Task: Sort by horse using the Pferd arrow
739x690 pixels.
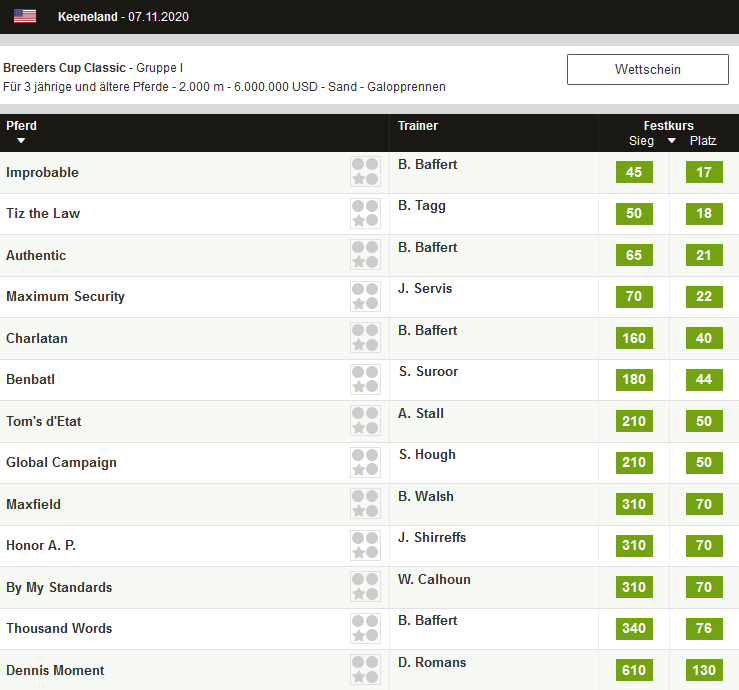Action: click(21, 140)
